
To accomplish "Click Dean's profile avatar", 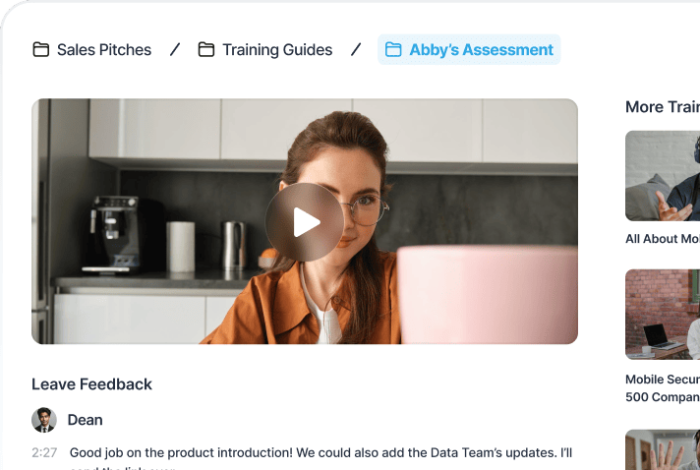I will (44, 420).
